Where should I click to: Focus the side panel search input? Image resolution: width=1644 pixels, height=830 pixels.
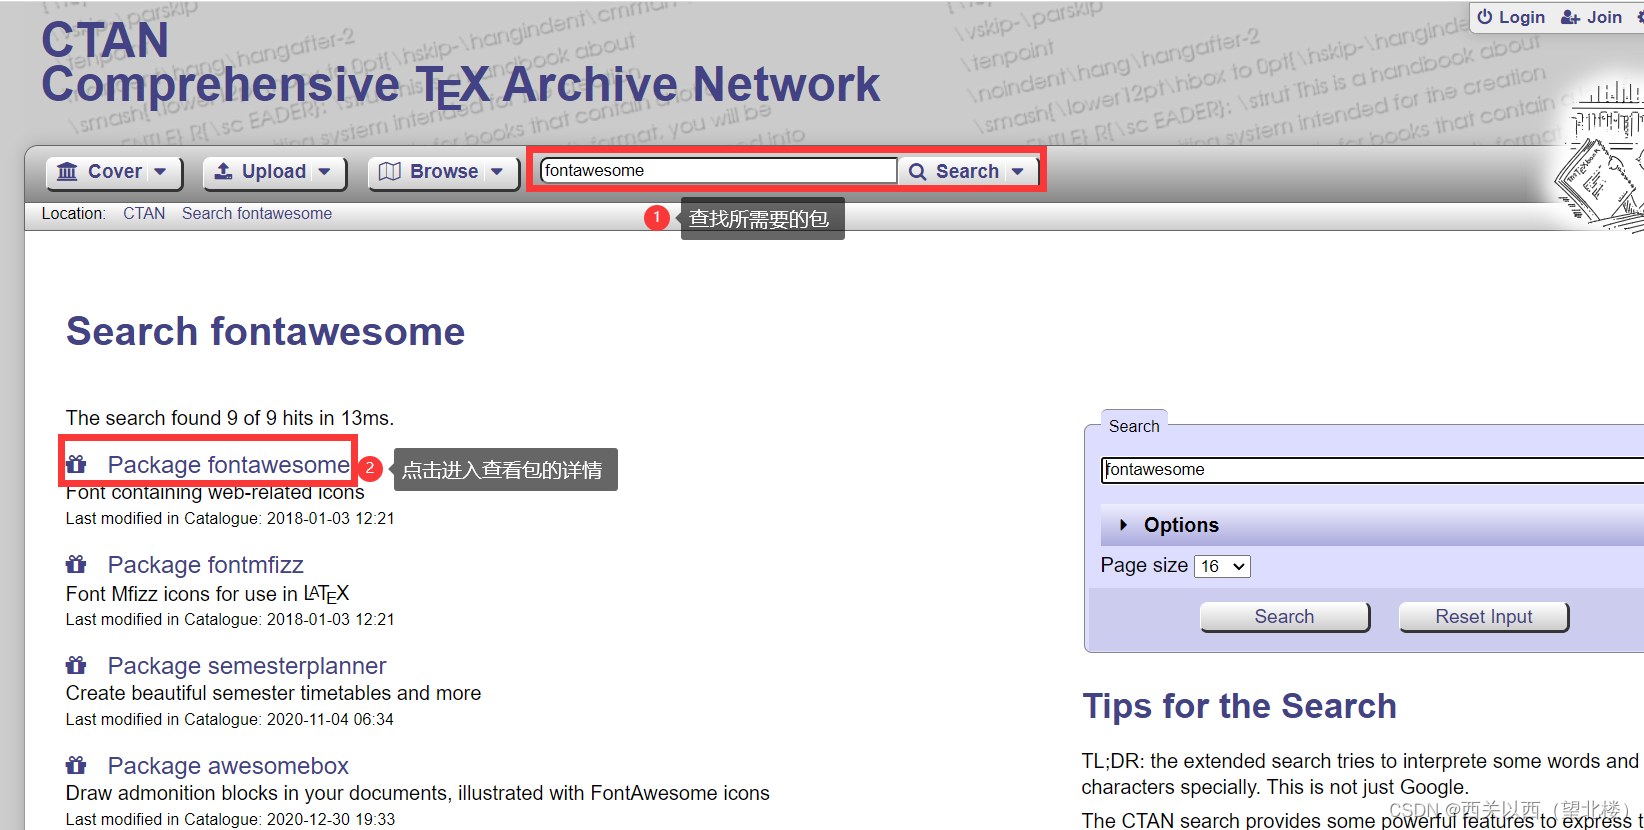tap(1372, 470)
